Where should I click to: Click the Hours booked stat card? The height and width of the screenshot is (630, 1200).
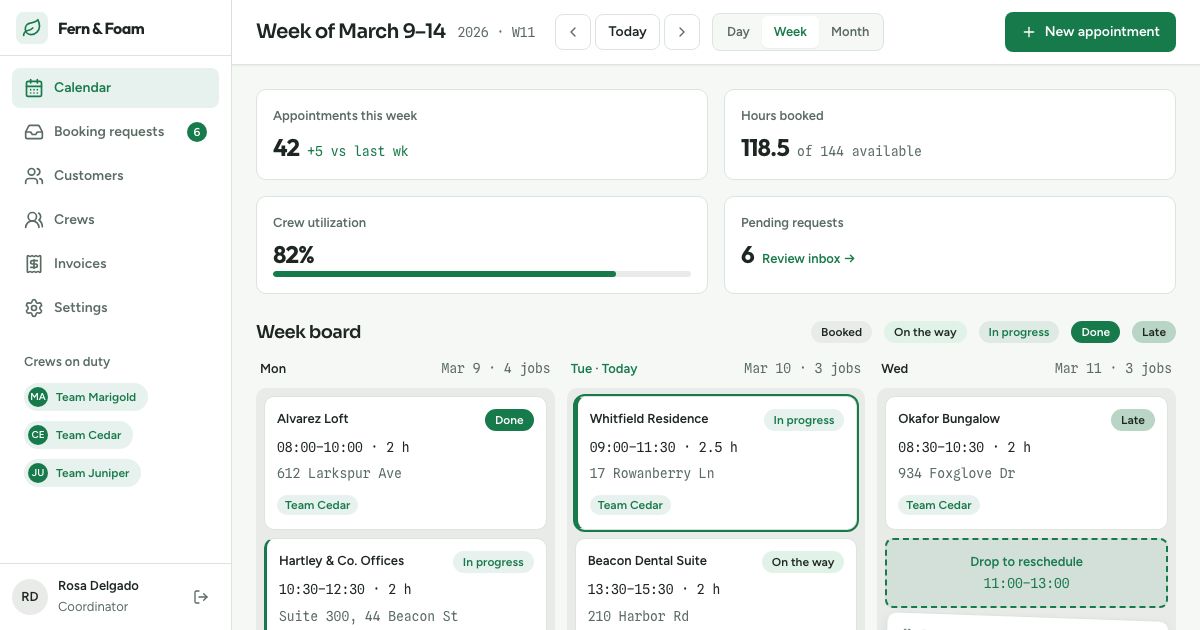point(950,135)
